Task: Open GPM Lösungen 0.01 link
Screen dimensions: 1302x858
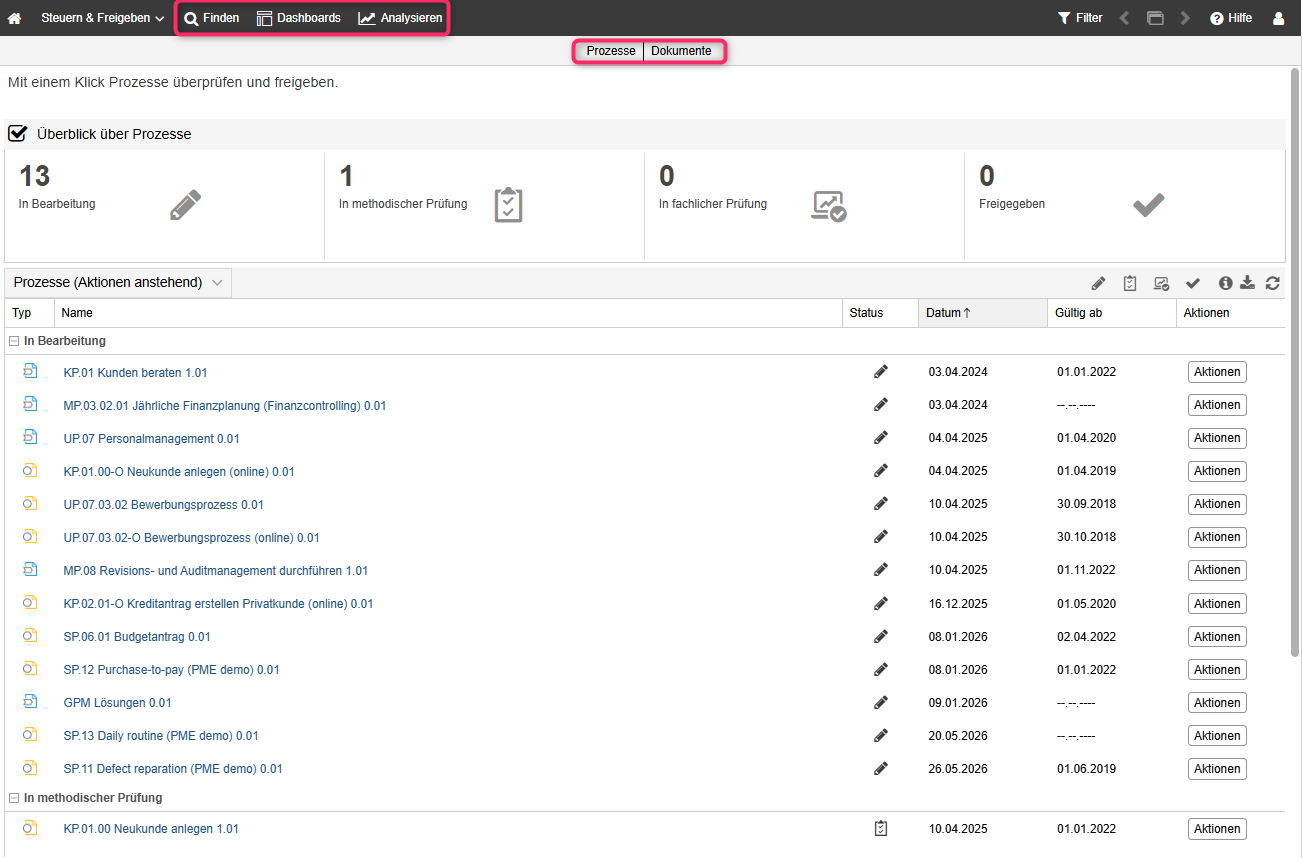Action: 117,703
